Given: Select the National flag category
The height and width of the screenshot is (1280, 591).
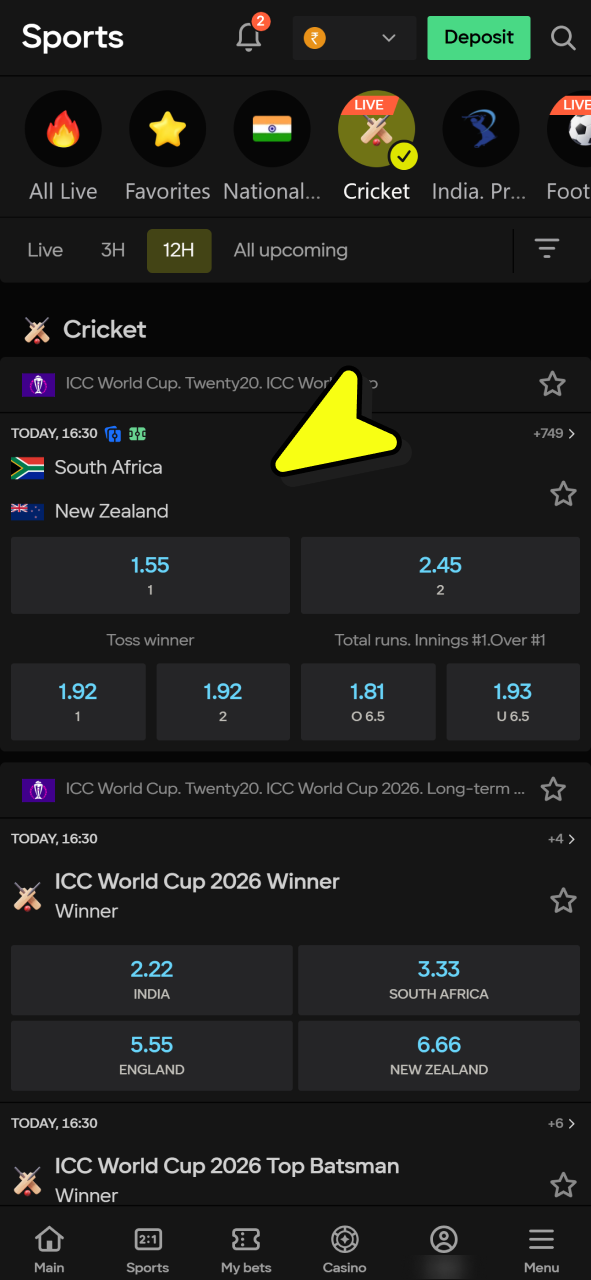Looking at the screenshot, I should pos(272,128).
